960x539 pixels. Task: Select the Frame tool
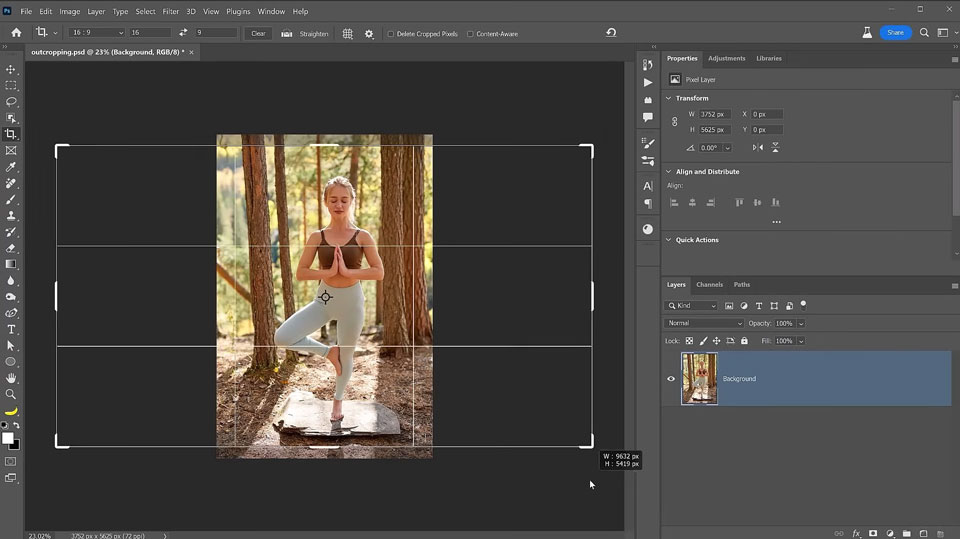pyautogui.click(x=11, y=151)
